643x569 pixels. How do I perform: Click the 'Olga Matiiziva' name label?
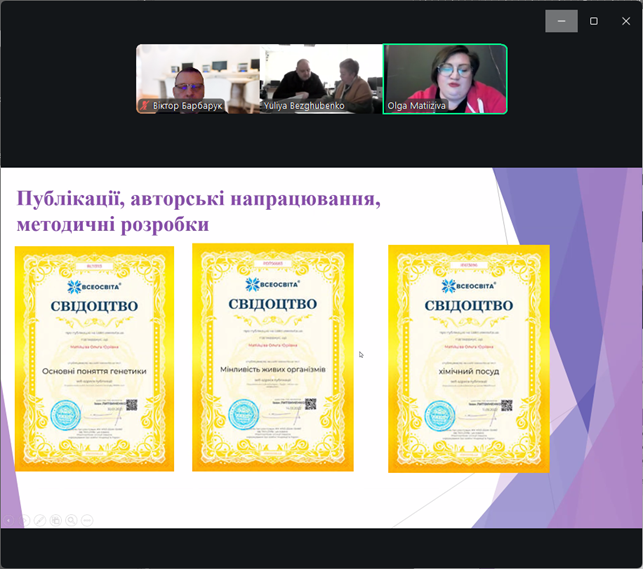coord(416,106)
